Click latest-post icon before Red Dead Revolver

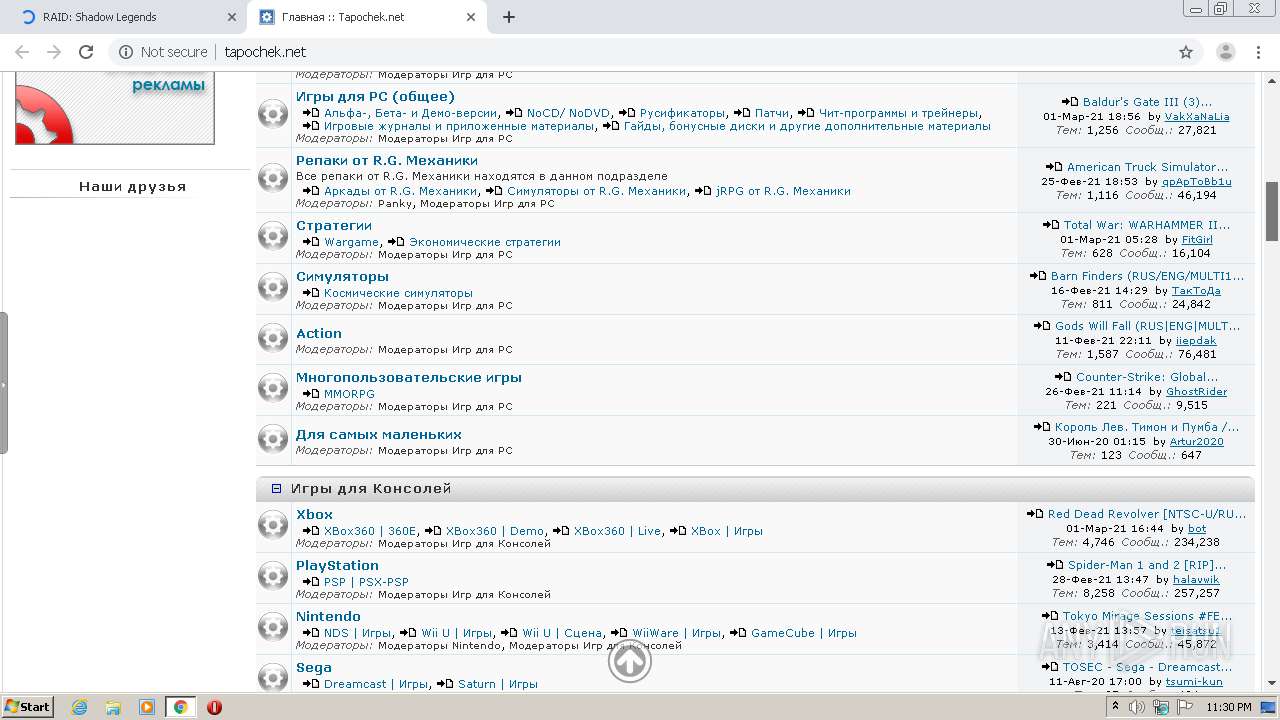(x=1035, y=514)
